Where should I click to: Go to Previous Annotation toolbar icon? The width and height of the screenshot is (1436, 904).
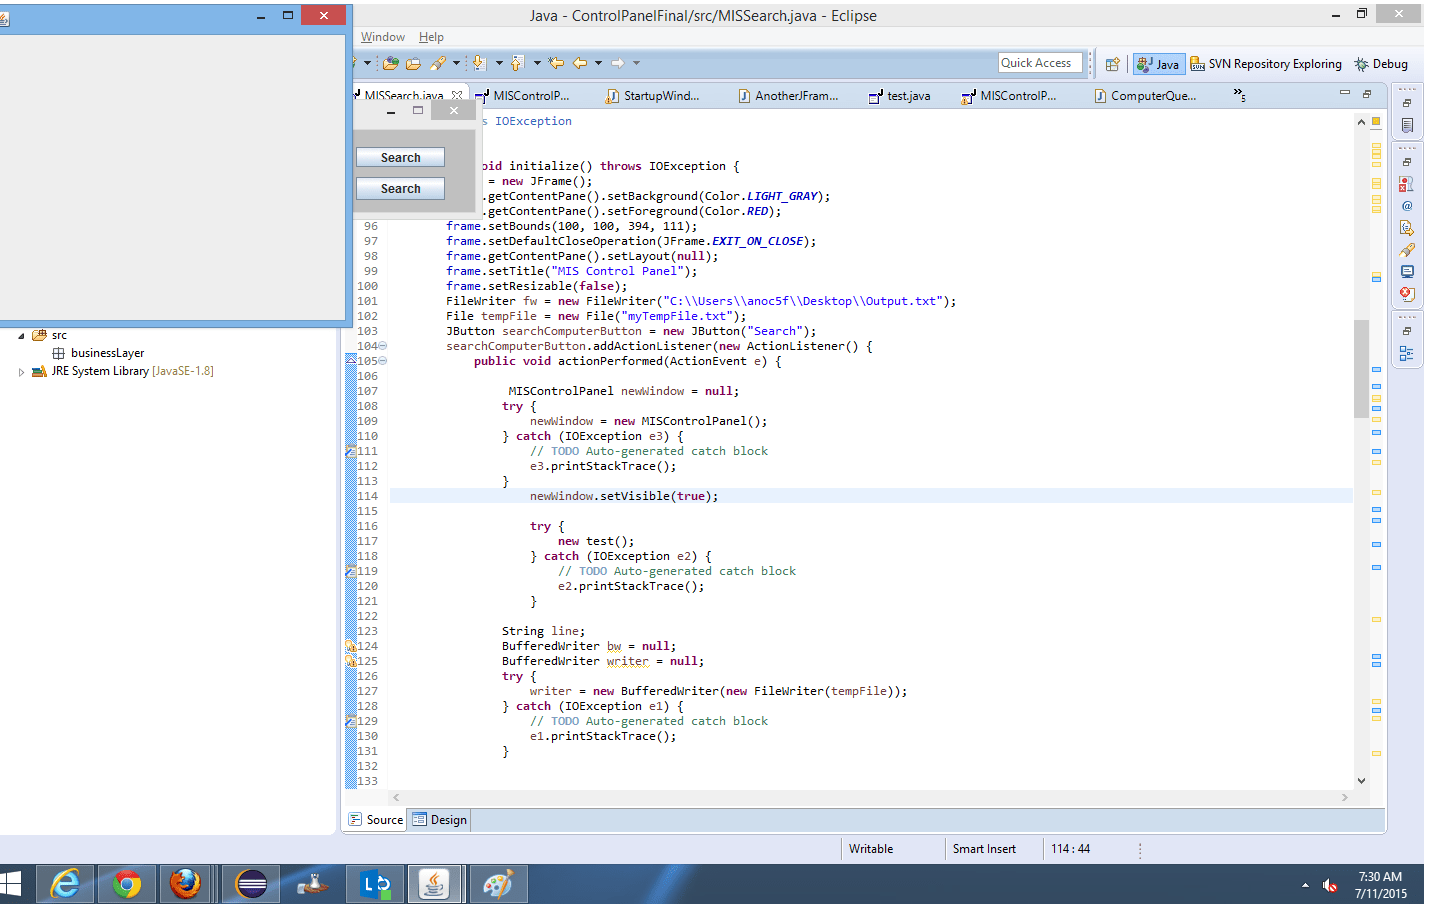tap(517, 63)
